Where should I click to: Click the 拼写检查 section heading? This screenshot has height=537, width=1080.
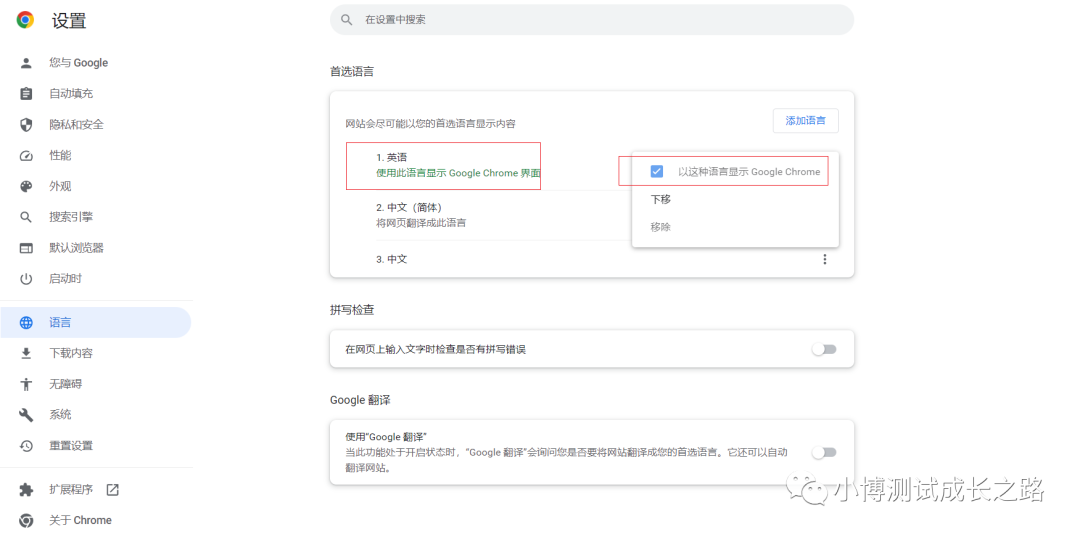(x=352, y=310)
